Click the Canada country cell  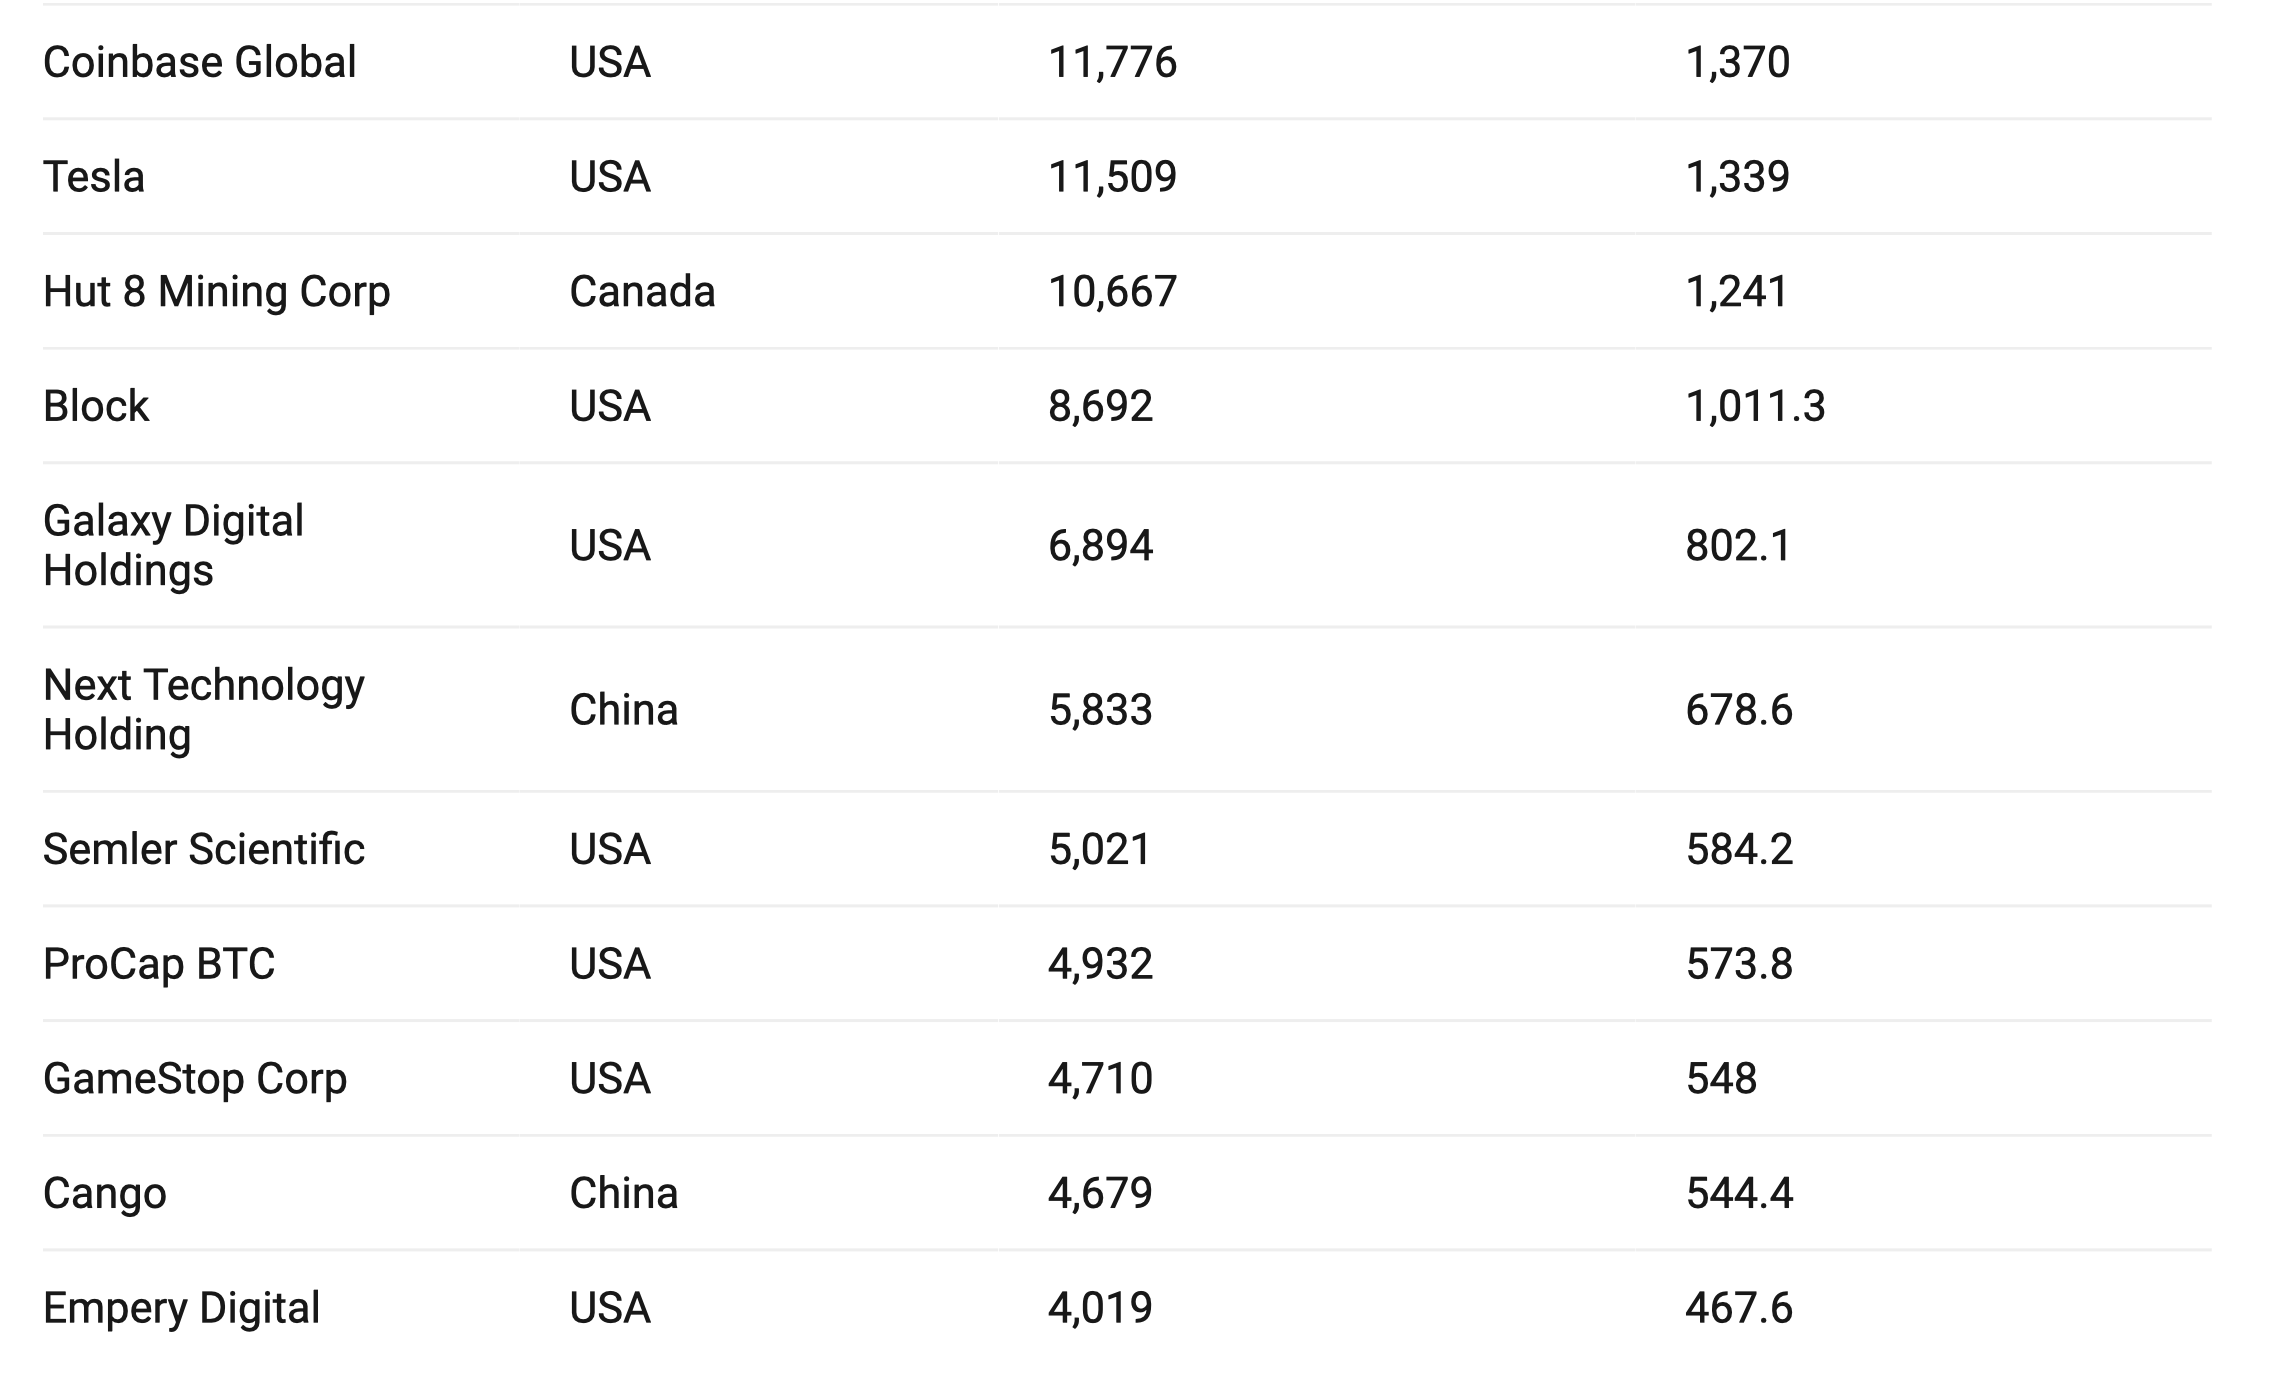[x=642, y=292]
